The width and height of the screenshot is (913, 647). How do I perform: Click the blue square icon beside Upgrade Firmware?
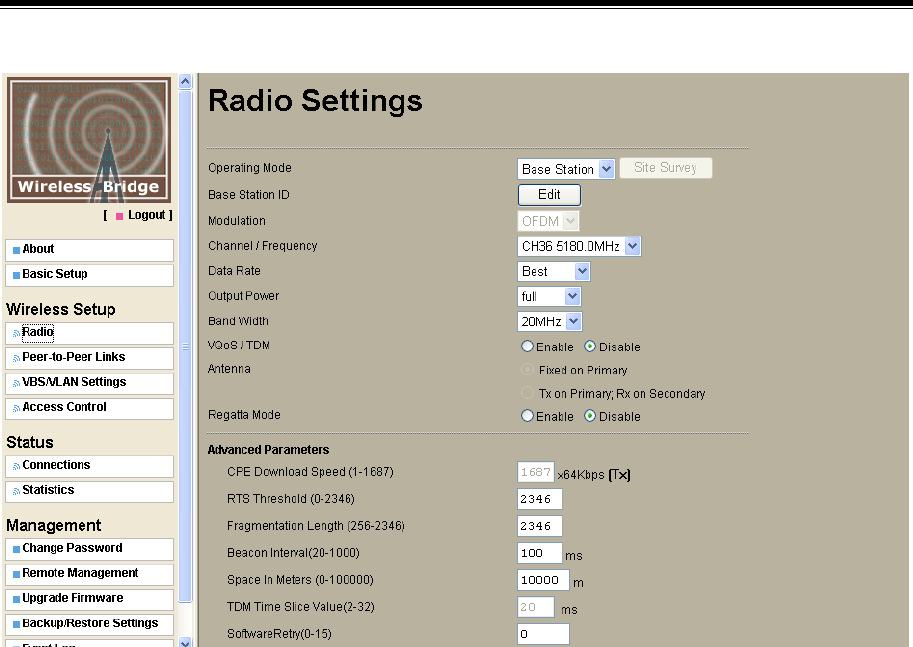pos(16,600)
